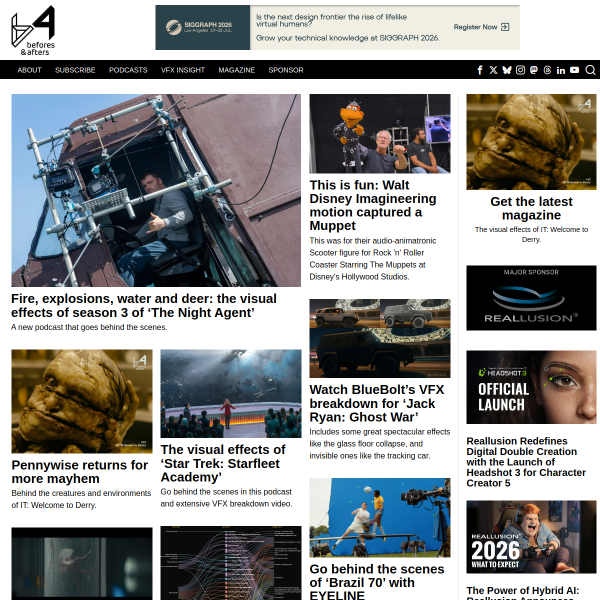Click 'Behind the creatures and environments' summary
The image size is (600, 600).
pos(81,499)
